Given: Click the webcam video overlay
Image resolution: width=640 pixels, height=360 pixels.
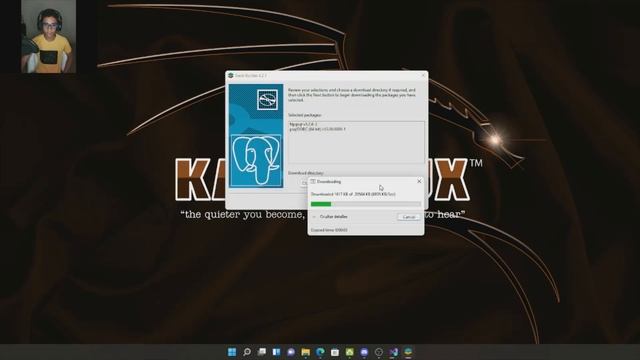Looking at the screenshot, I should pyautogui.click(x=48, y=36).
